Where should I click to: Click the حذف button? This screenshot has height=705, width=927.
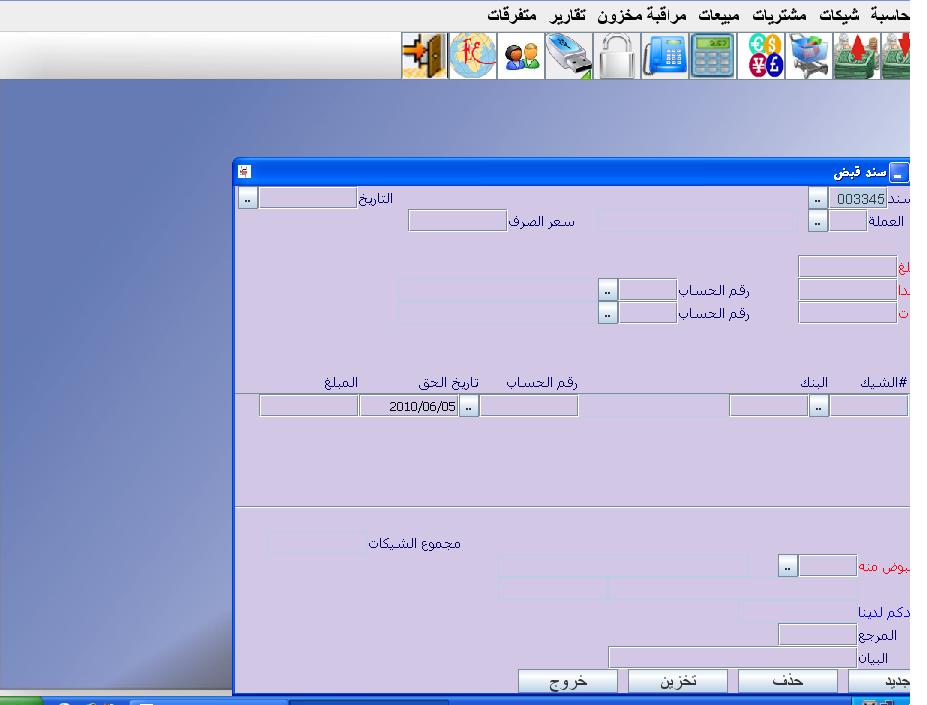click(x=786, y=681)
